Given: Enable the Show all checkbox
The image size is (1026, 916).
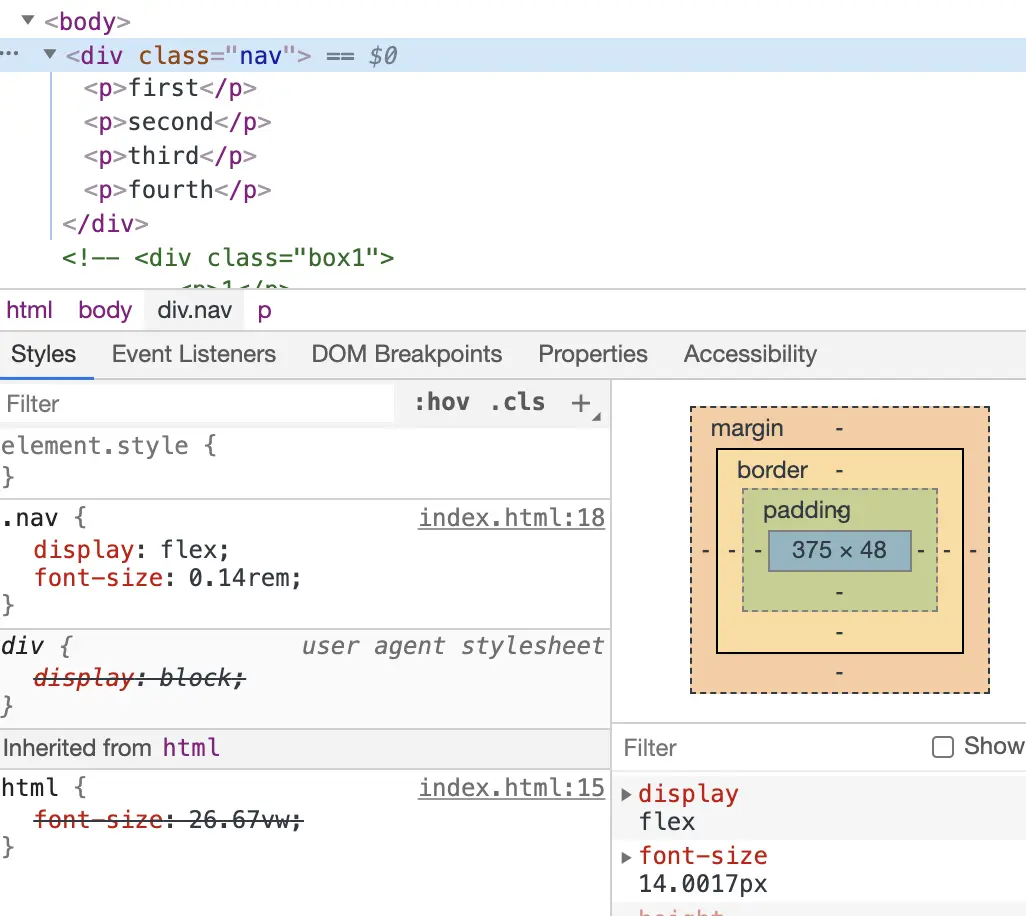Looking at the screenshot, I should click(x=942, y=747).
